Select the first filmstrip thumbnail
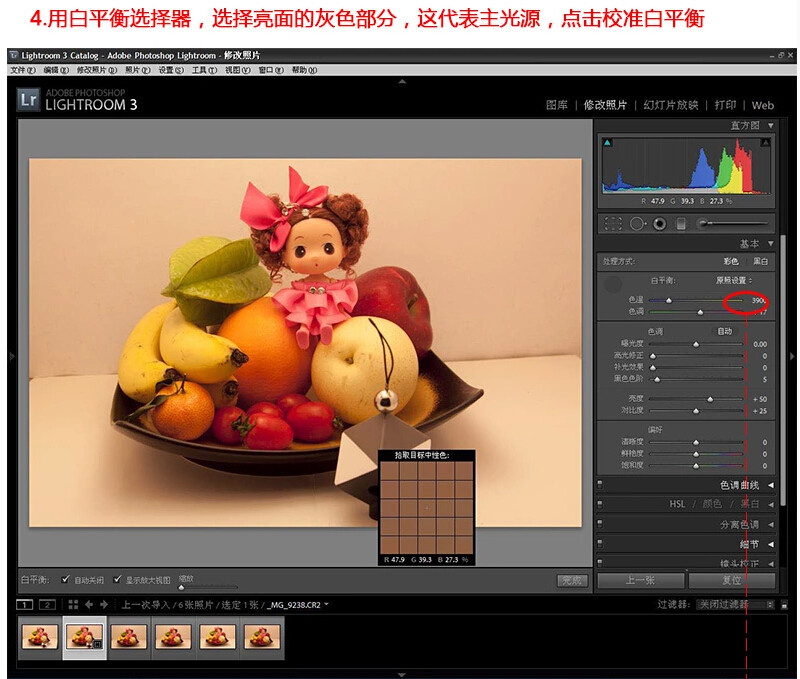Image resolution: width=800 pixels, height=679 pixels. [x=40, y=637]
